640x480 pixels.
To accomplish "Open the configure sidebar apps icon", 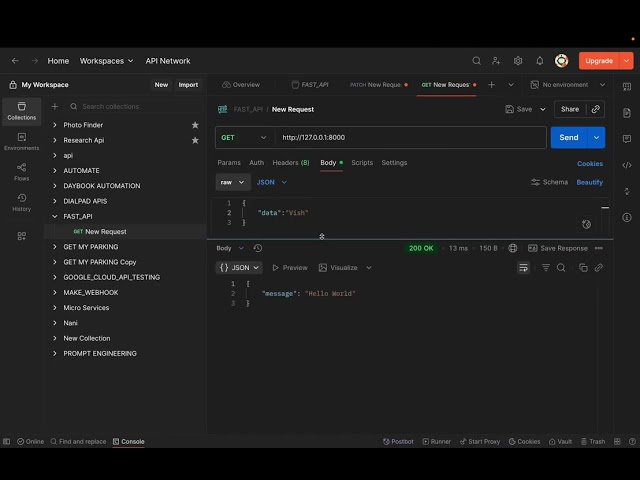I will pos(22,236).
